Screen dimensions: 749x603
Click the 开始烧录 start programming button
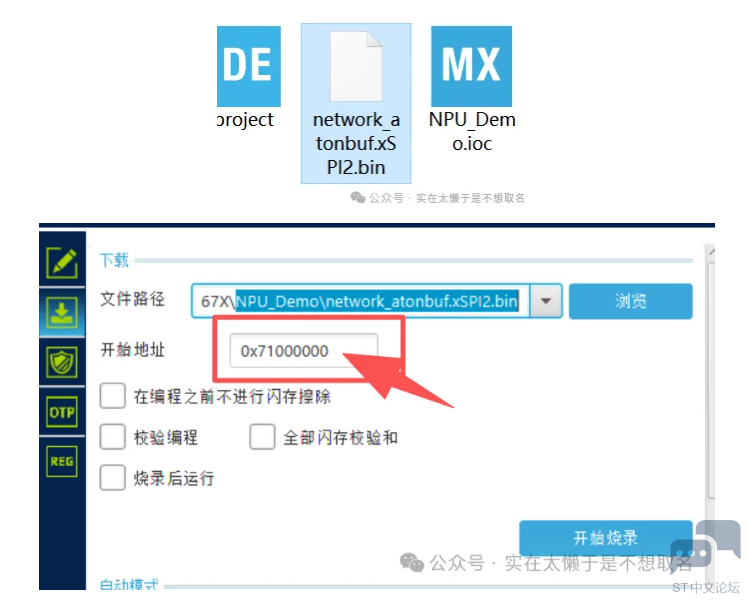tap(606, 538)
